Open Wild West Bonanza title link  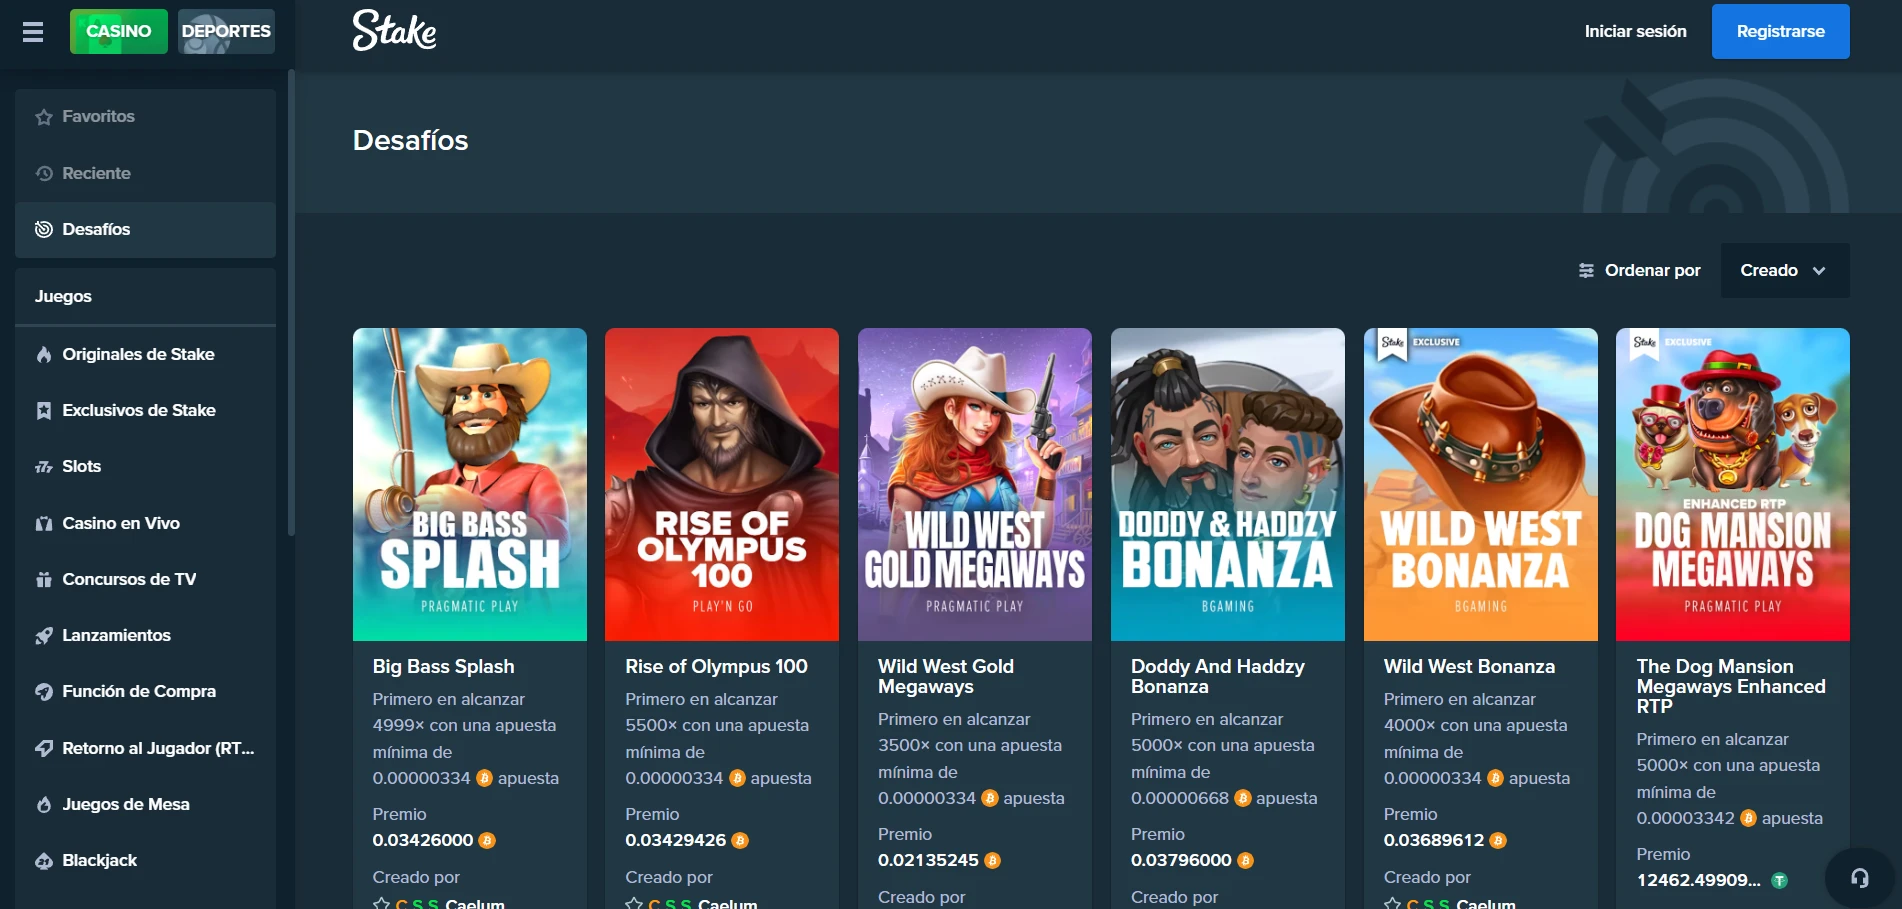pos(1469,666)
